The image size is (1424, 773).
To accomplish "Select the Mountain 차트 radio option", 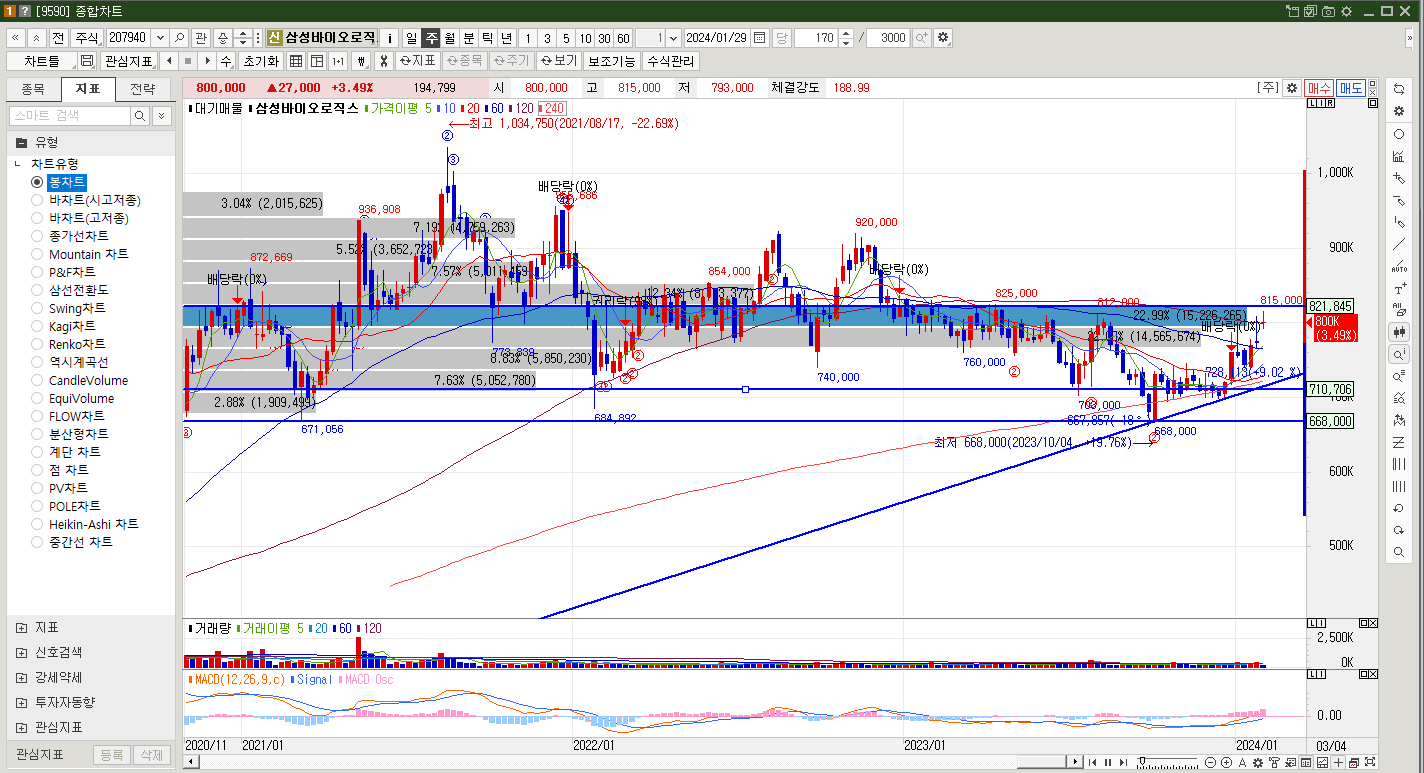I will click(38, 254).
